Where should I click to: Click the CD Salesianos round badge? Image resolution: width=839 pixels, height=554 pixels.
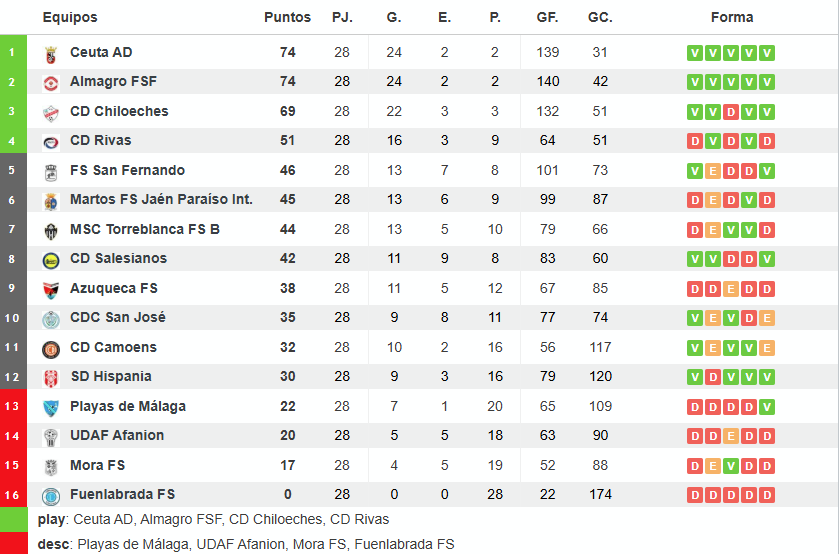[51, 261]
